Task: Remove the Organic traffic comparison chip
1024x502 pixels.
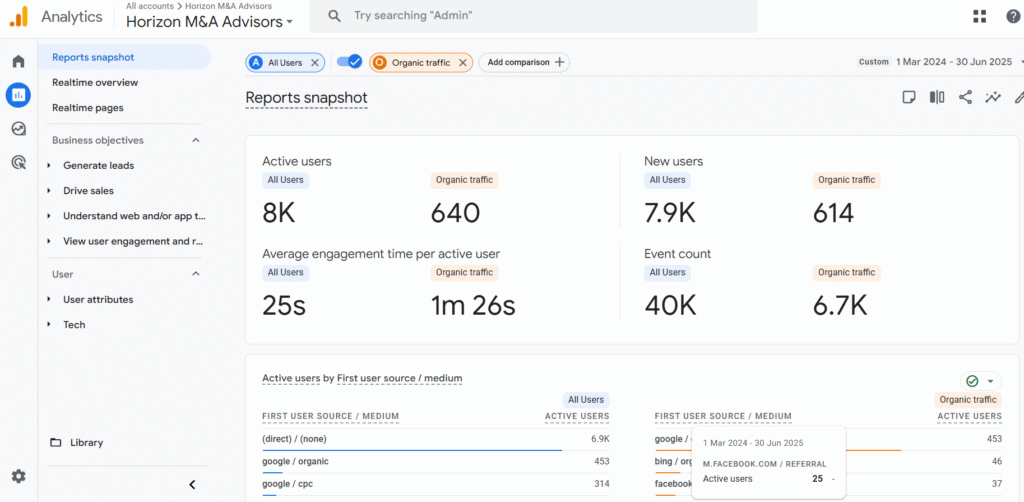Action: pos(463,62)
